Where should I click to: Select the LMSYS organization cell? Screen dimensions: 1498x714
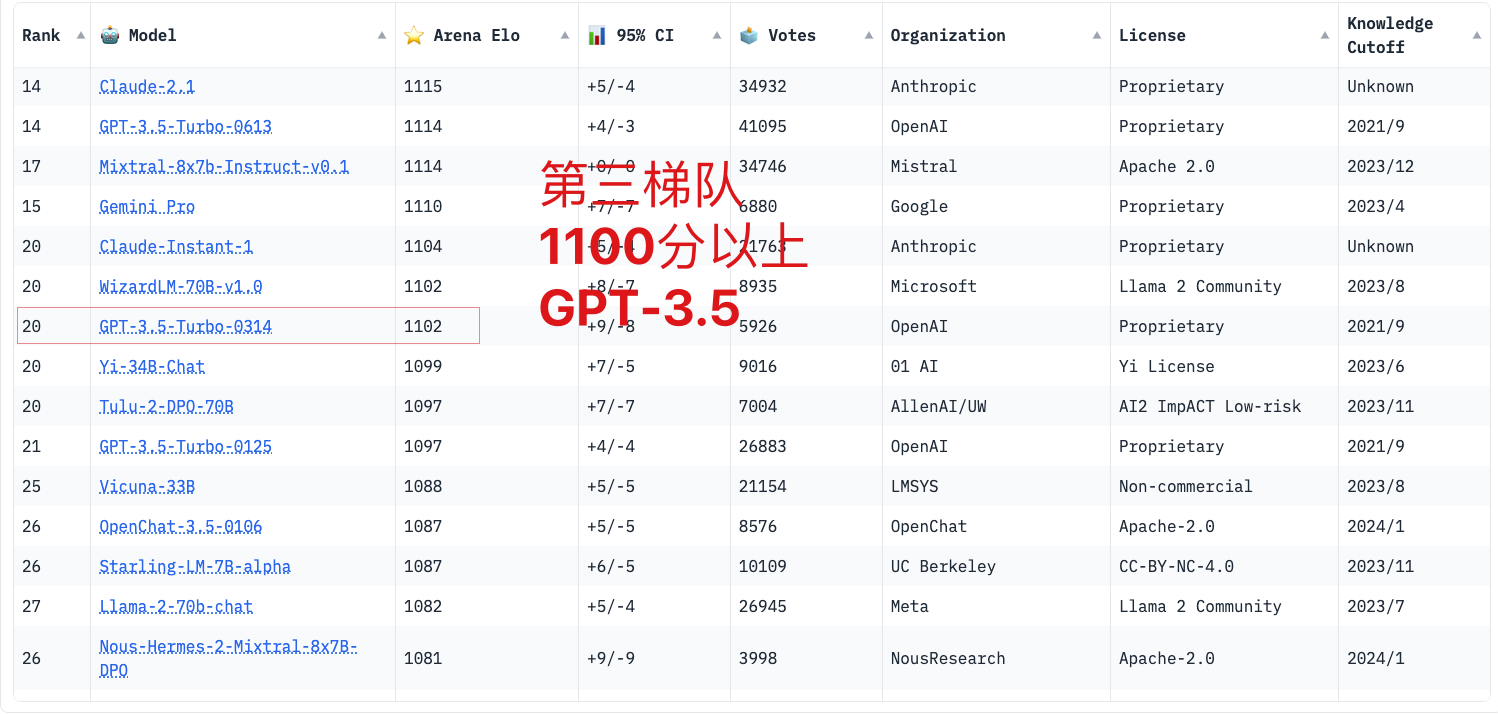(x=914, y=486)
